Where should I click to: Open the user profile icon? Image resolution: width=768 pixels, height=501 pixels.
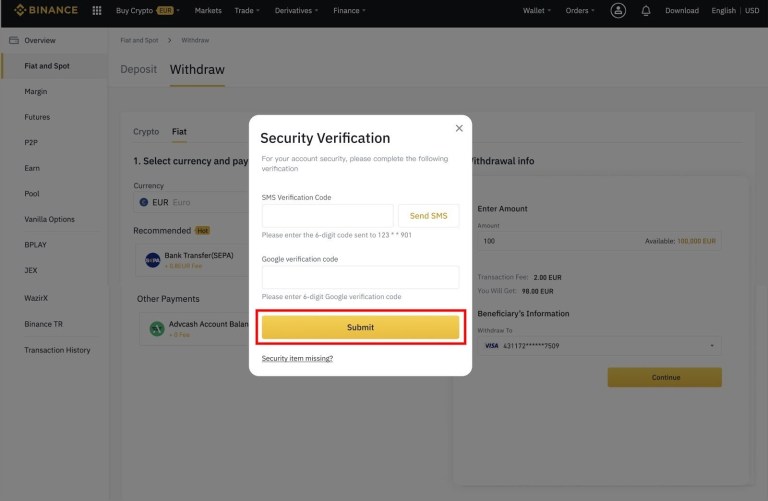tap(618, 10)
